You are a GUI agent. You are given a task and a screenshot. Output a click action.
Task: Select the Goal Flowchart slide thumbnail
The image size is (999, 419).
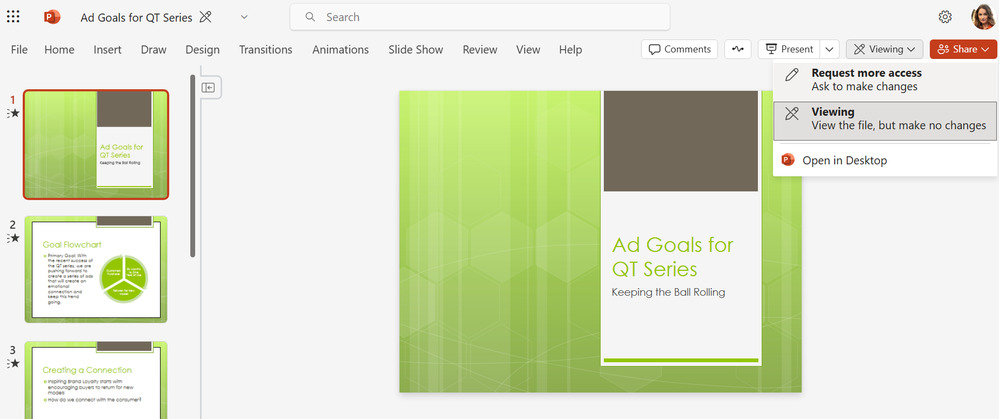(x=96, y=269)
